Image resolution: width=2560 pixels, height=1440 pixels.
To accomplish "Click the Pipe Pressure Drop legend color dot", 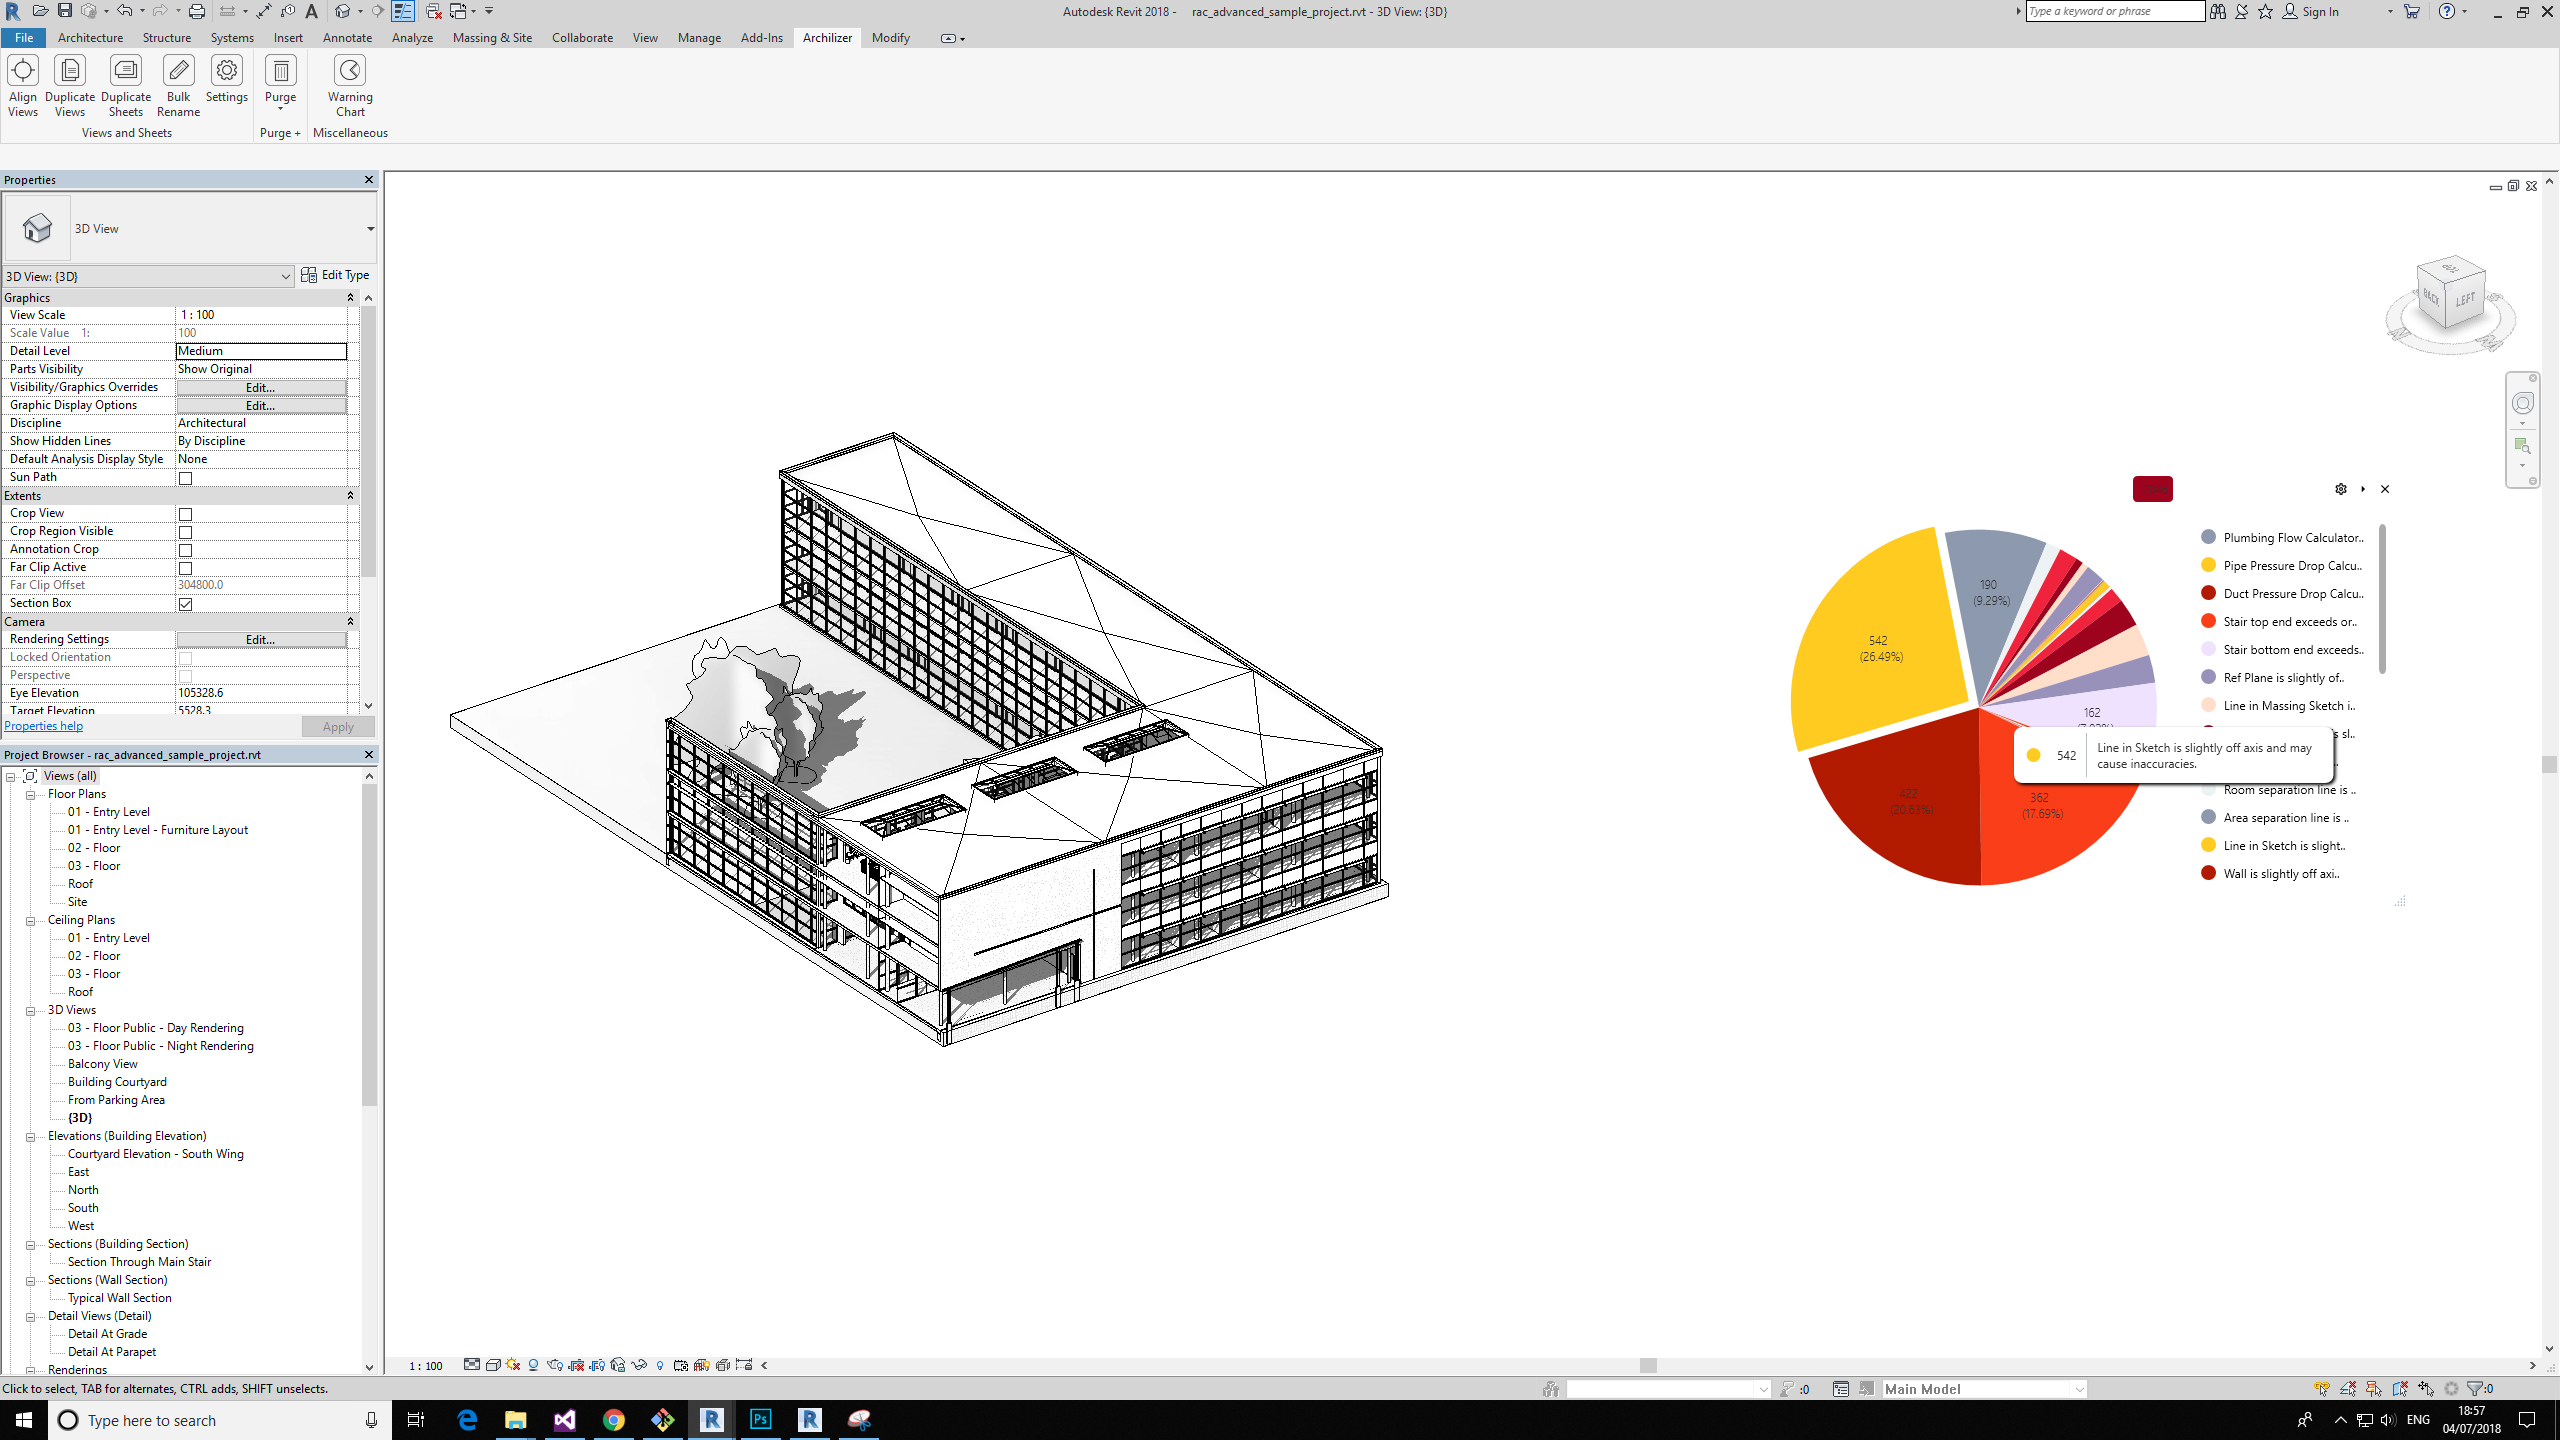I will [x=2208, y=565].
